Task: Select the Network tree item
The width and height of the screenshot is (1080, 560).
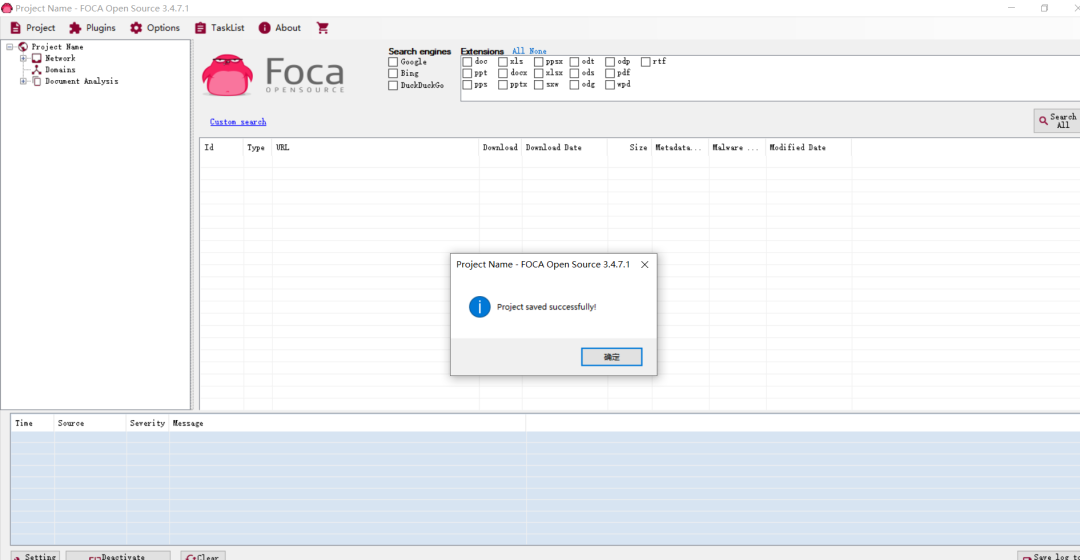Action: pyautogui.click(x=60, y=59)
